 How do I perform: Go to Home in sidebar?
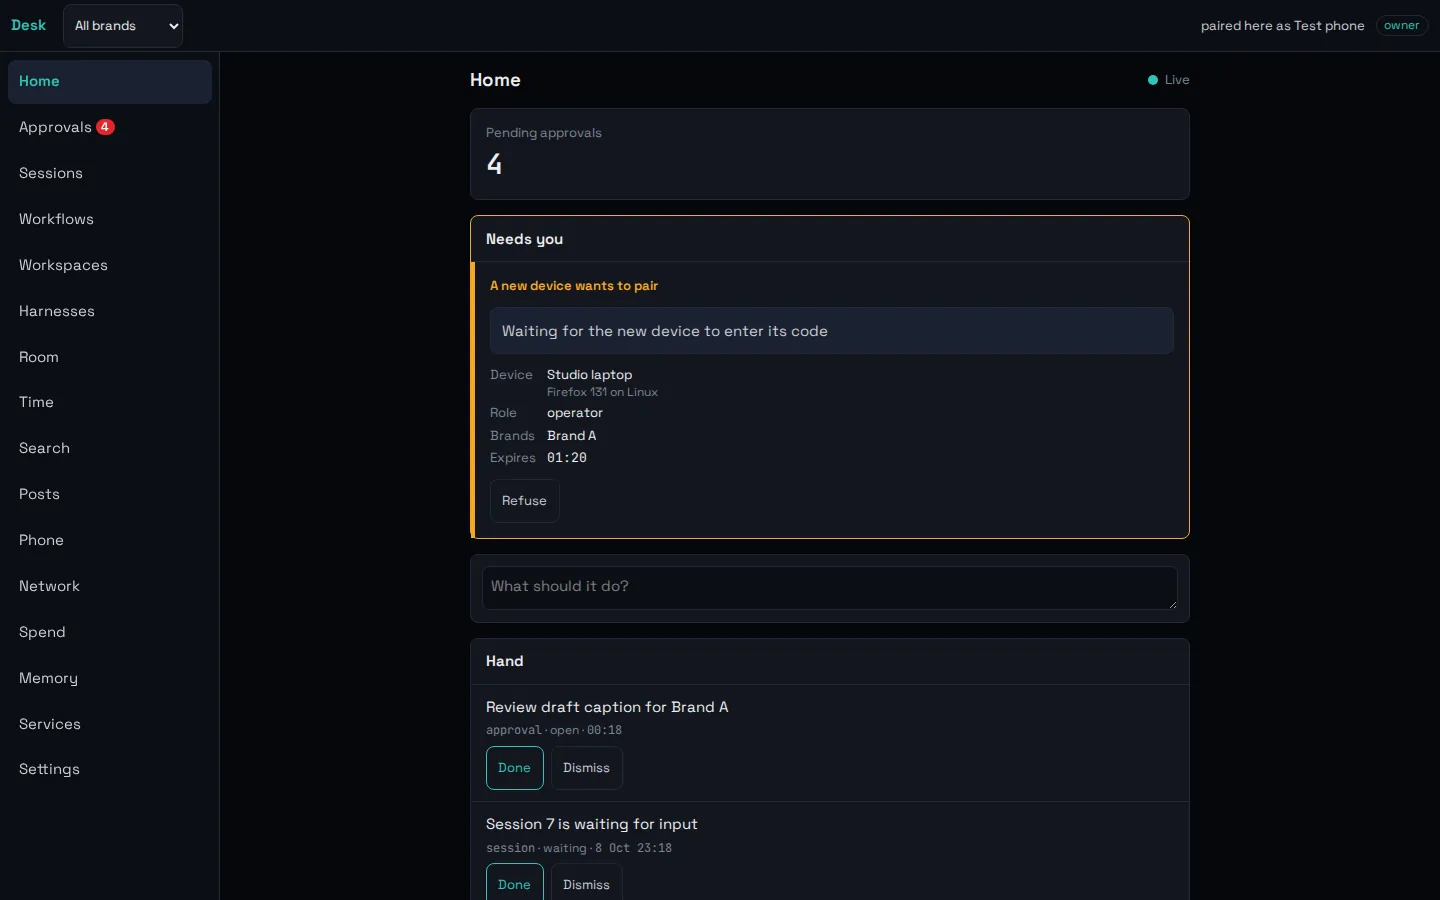tap(110, 82)
